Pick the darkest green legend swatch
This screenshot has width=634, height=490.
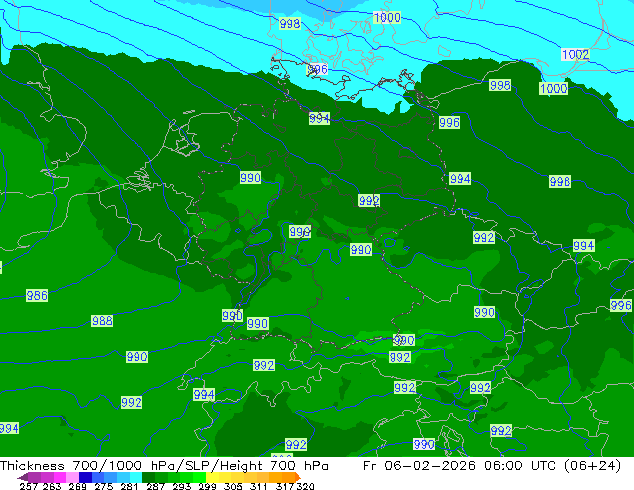148,477
